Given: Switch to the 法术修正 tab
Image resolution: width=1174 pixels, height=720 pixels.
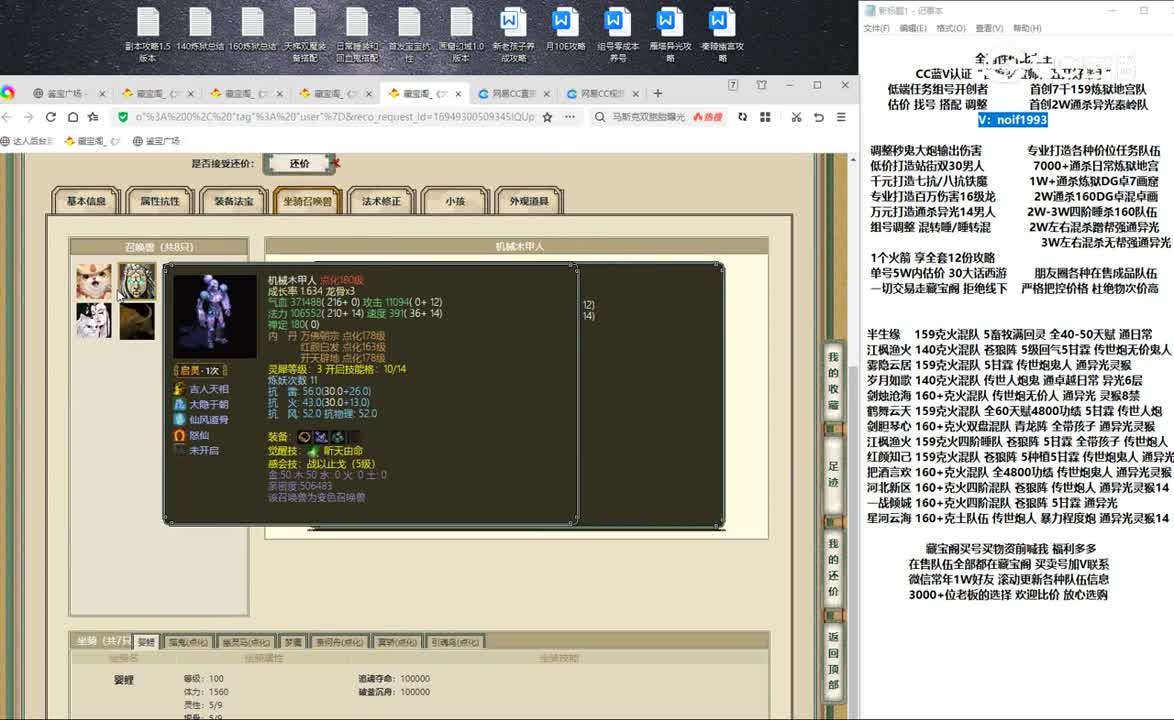Looking at the screenshot, I should click(381, 201).
